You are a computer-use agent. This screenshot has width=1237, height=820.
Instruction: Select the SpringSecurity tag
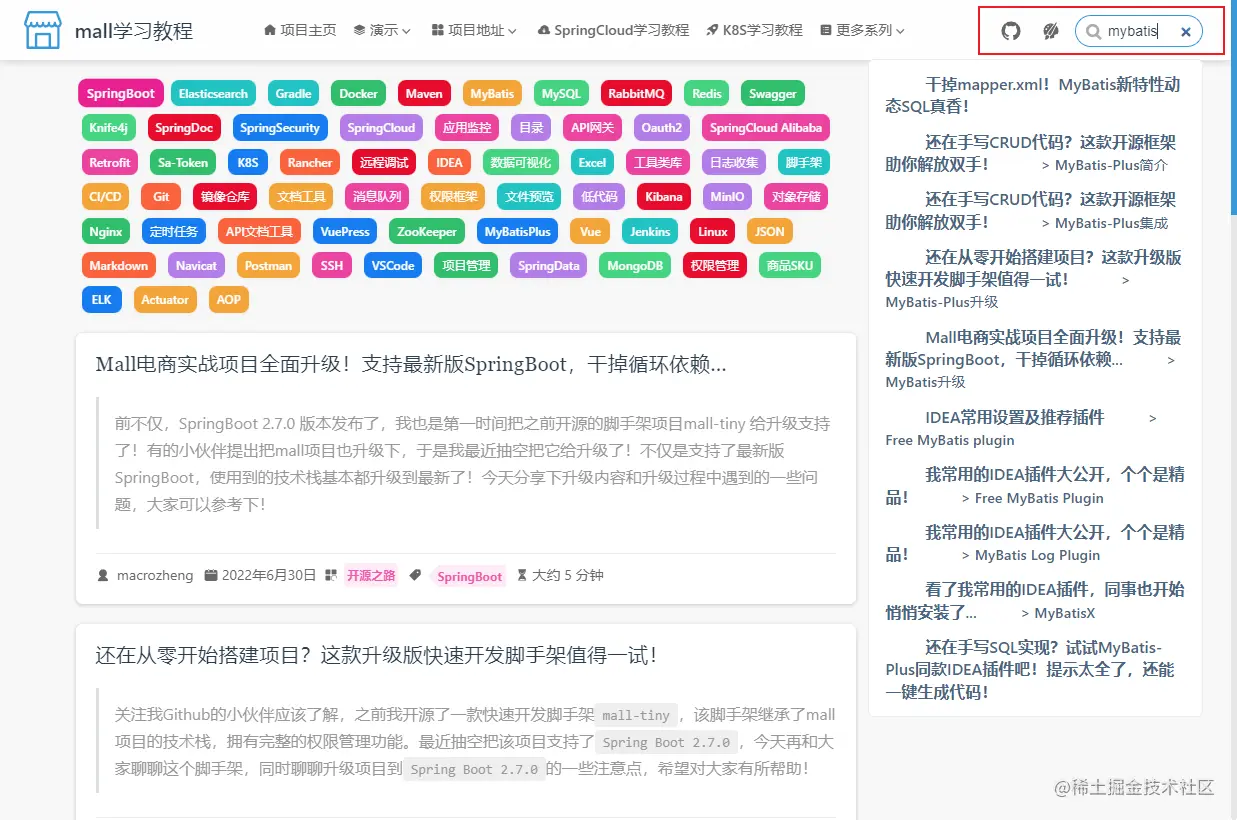coord(280,128)
